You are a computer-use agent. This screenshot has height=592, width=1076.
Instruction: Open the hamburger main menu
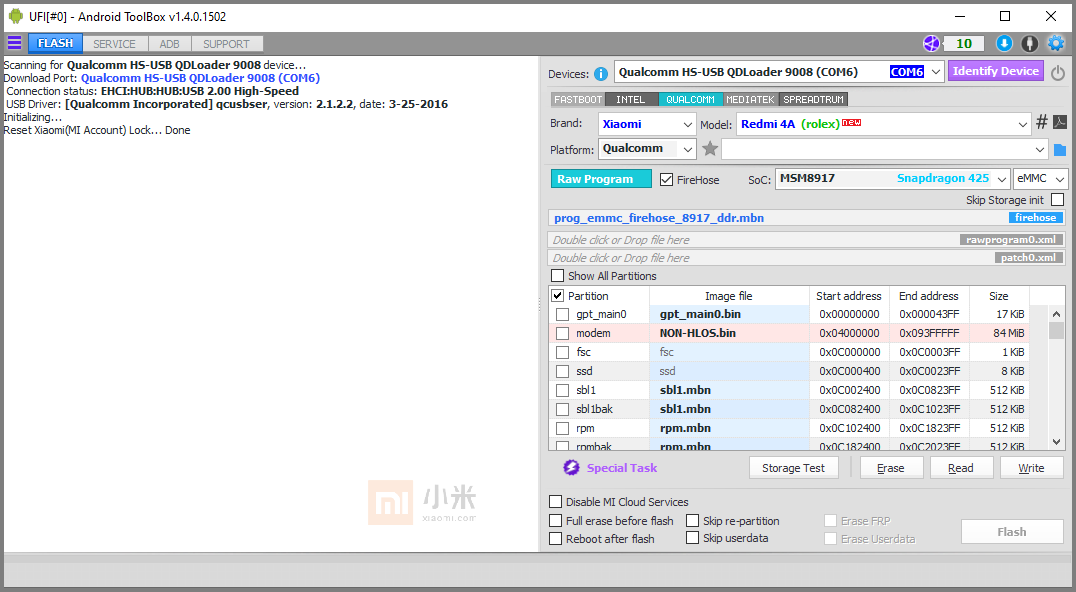(x=14, y=43)
